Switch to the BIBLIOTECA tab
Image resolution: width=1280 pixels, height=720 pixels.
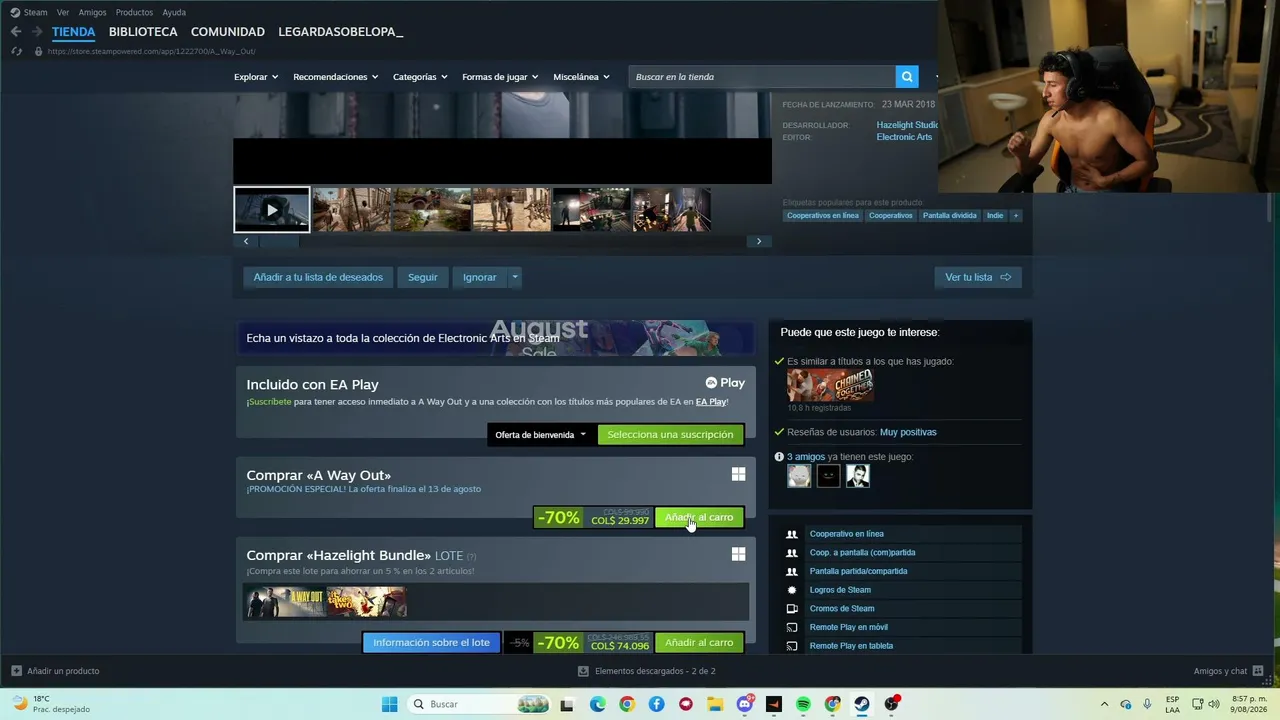(143, 32)
